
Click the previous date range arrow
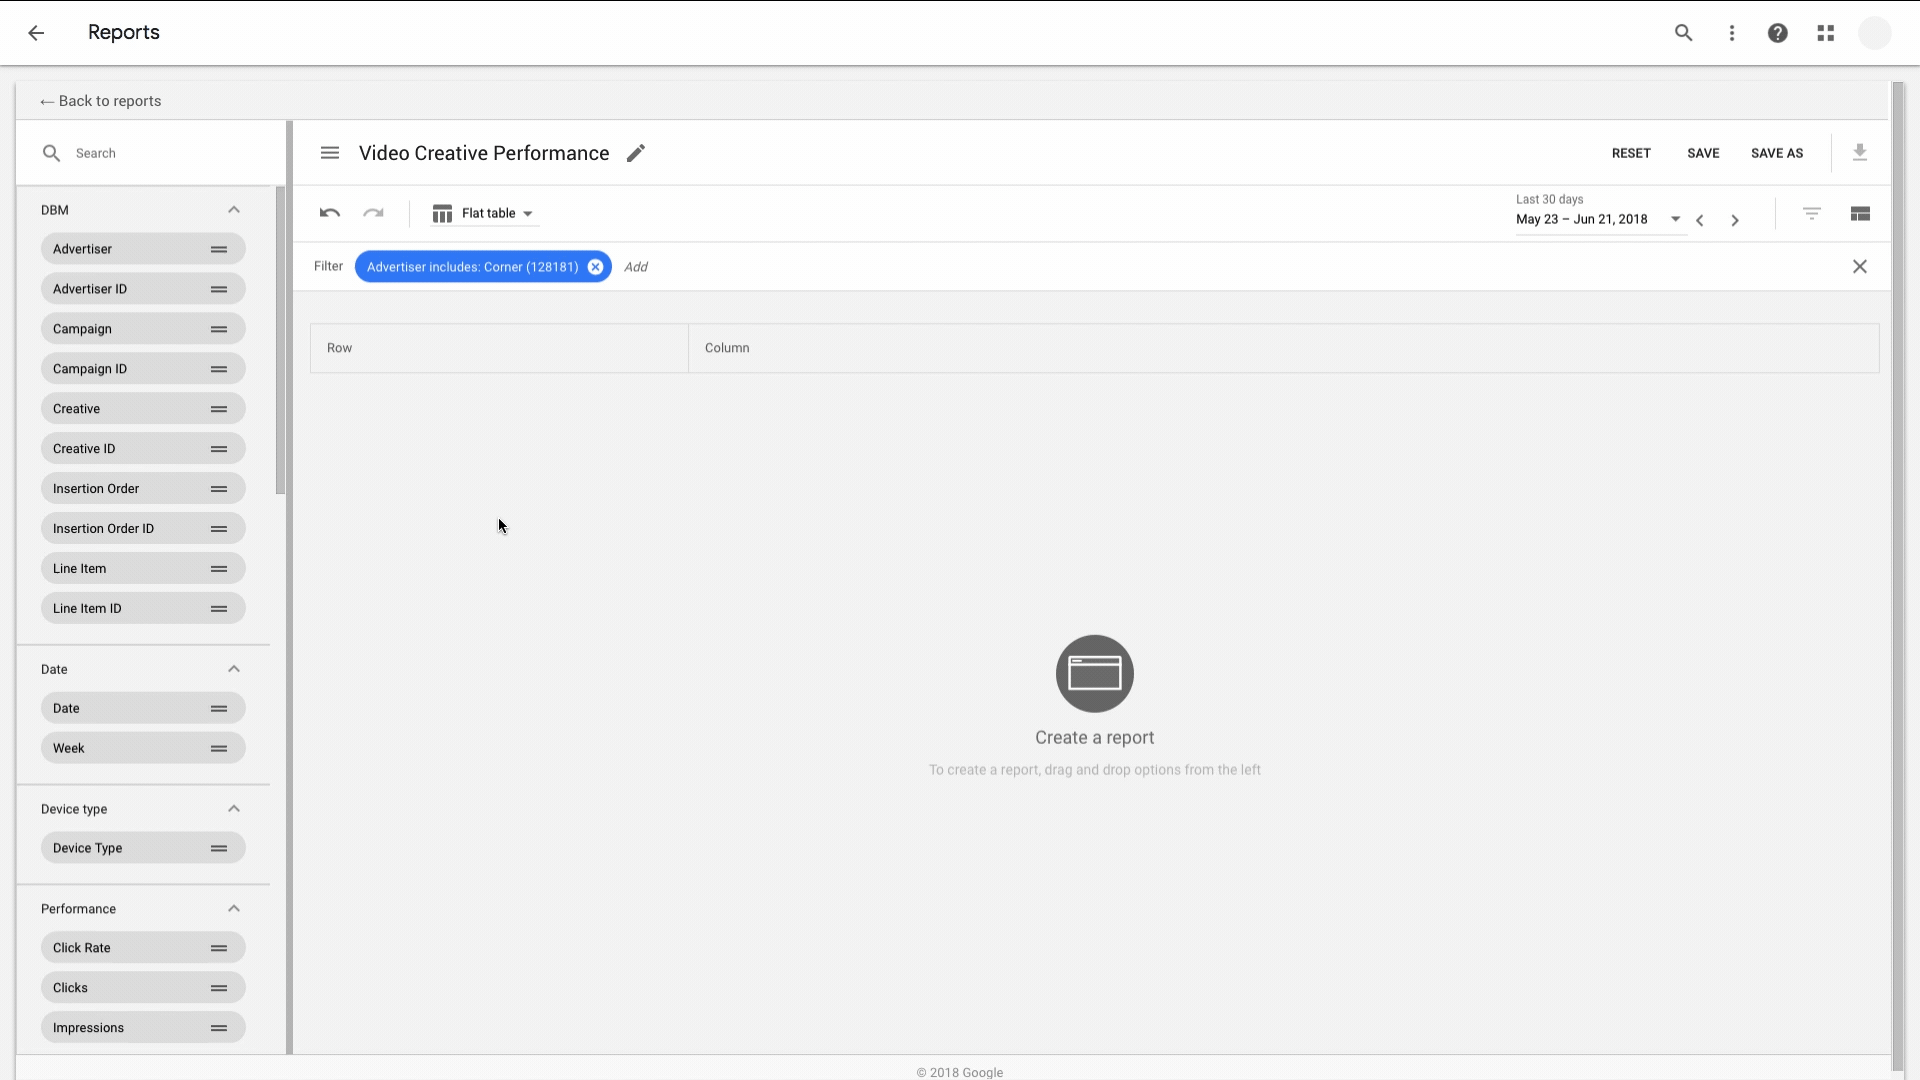tap(1700, 219)
